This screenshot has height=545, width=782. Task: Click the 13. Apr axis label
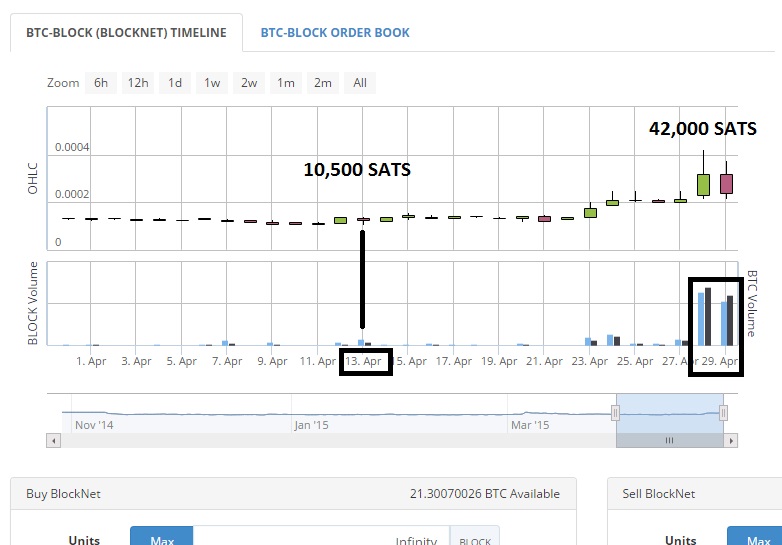point(363,361)
